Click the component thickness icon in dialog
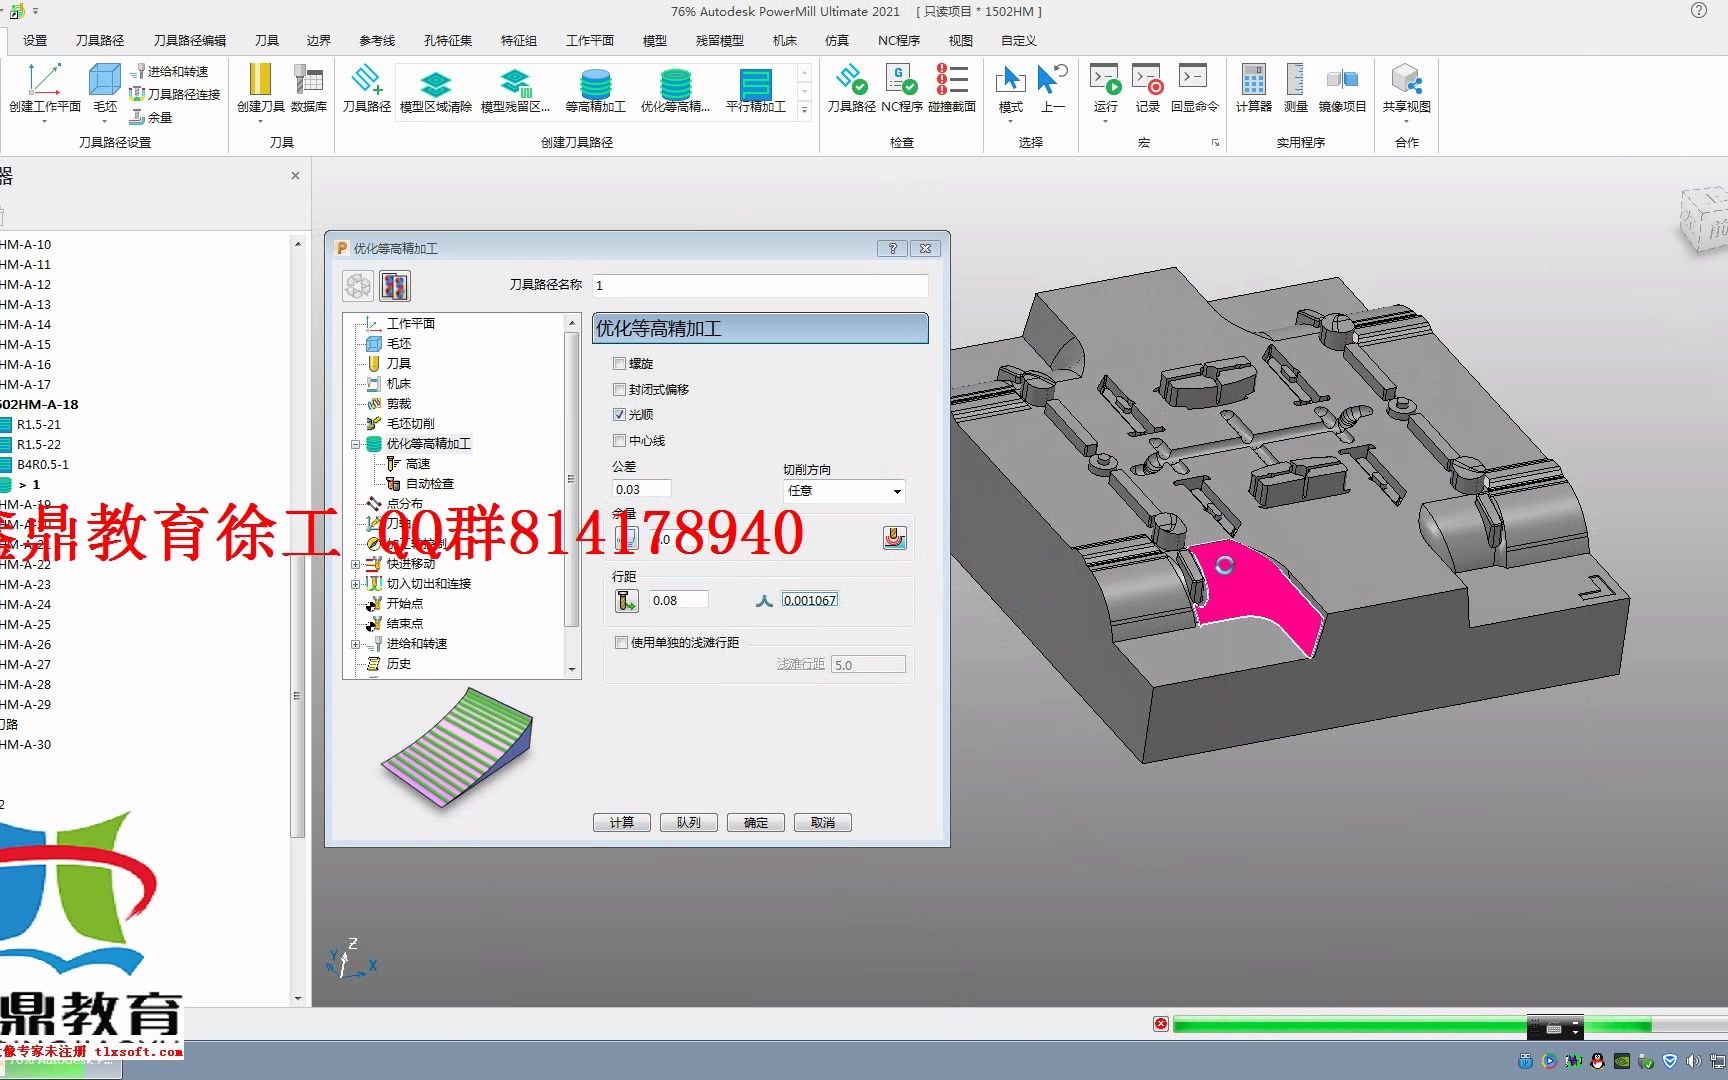This screenshot has width=1728, height=1080. [895, 538]
